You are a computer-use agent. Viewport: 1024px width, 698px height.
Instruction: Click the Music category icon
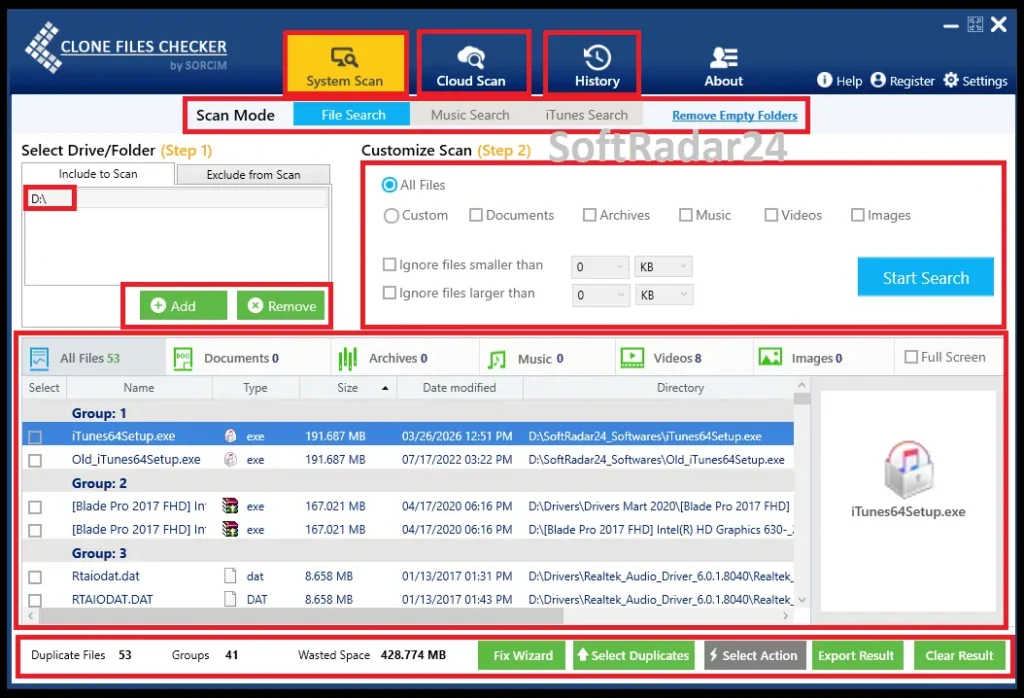(x=497, y=359)
